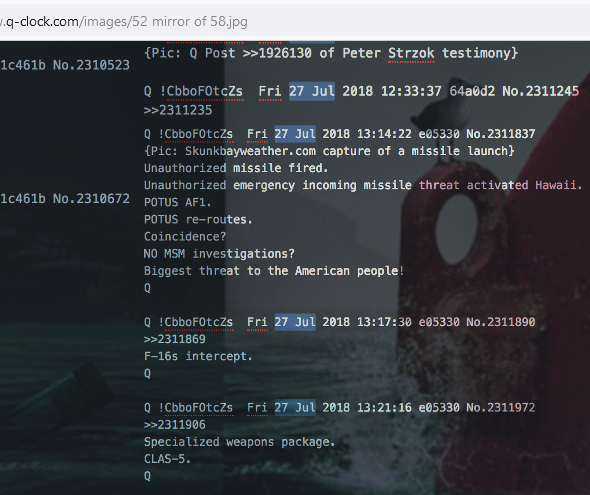
Task: Click ID '64a0d2' in 12:33:37 header
Action: click(472, 91)
